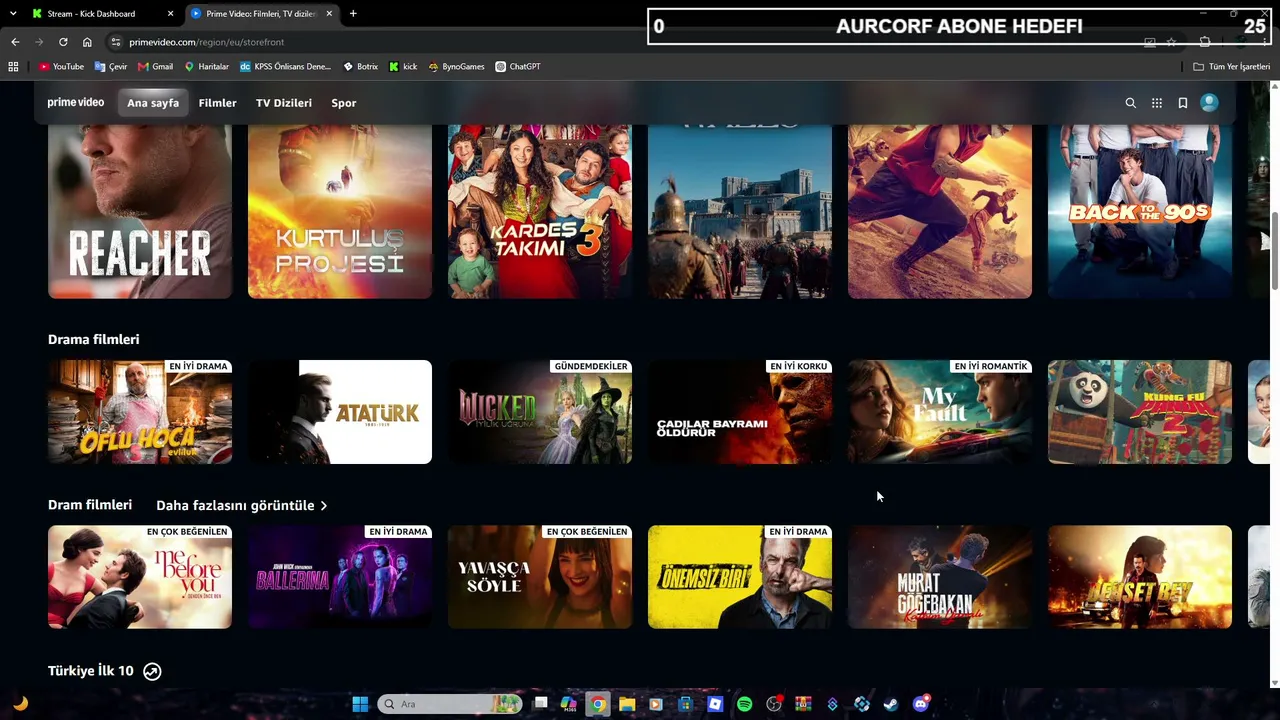
Task: Open the My Fault movie thumbnail
Action: (940, 412)
